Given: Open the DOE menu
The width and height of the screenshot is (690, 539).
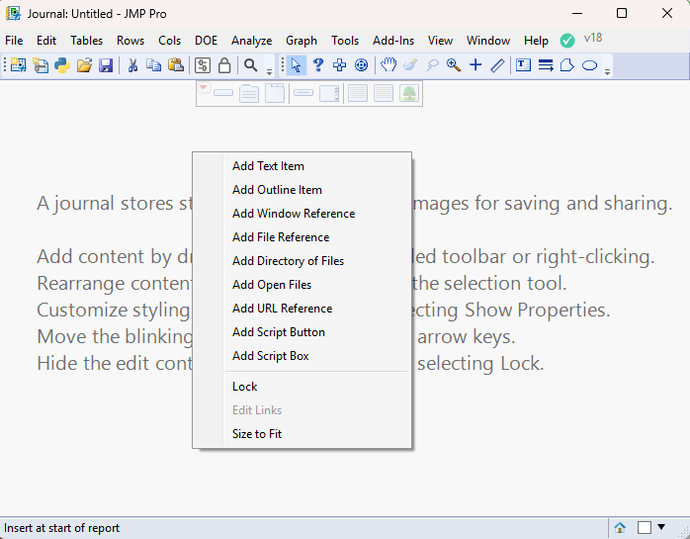Looking at the screenshot, I should (x=206, y=40).
